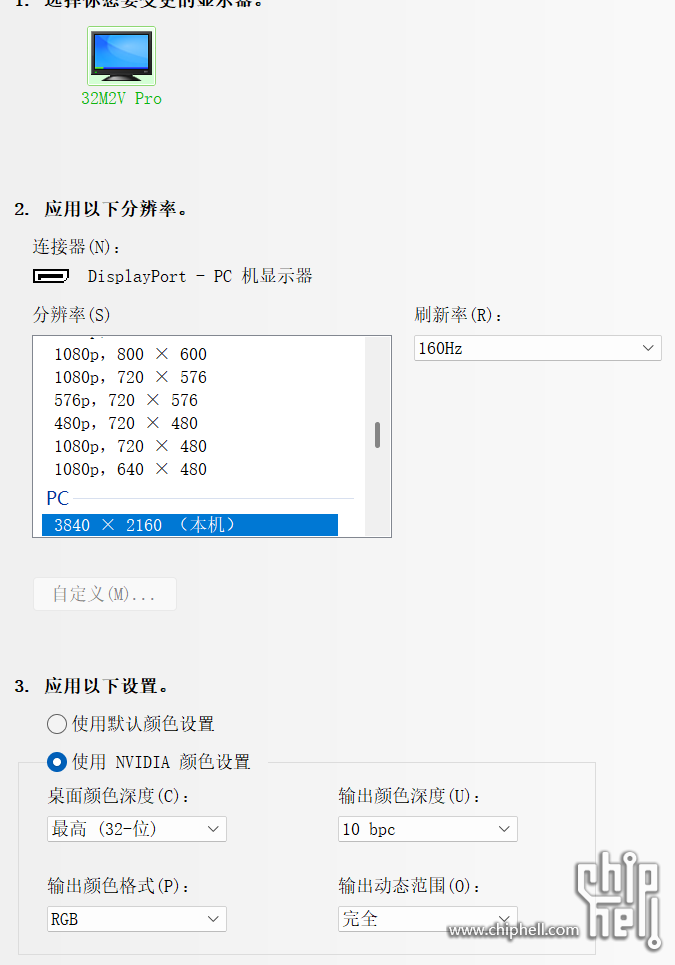The image size is (675, 965).
Task: Pick 1080p, 640 × 480 resolution
Action: click(131, 469)
